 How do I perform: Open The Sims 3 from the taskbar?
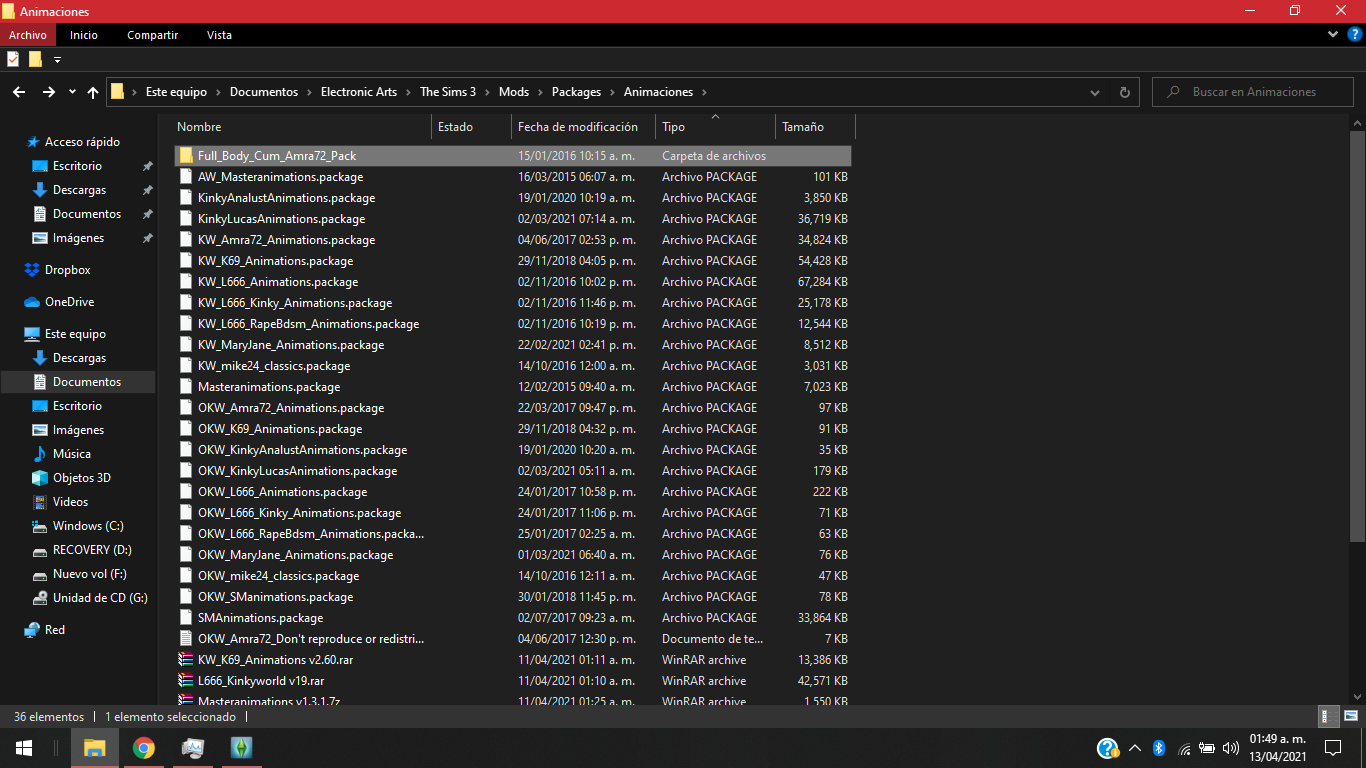click(241, 748)
